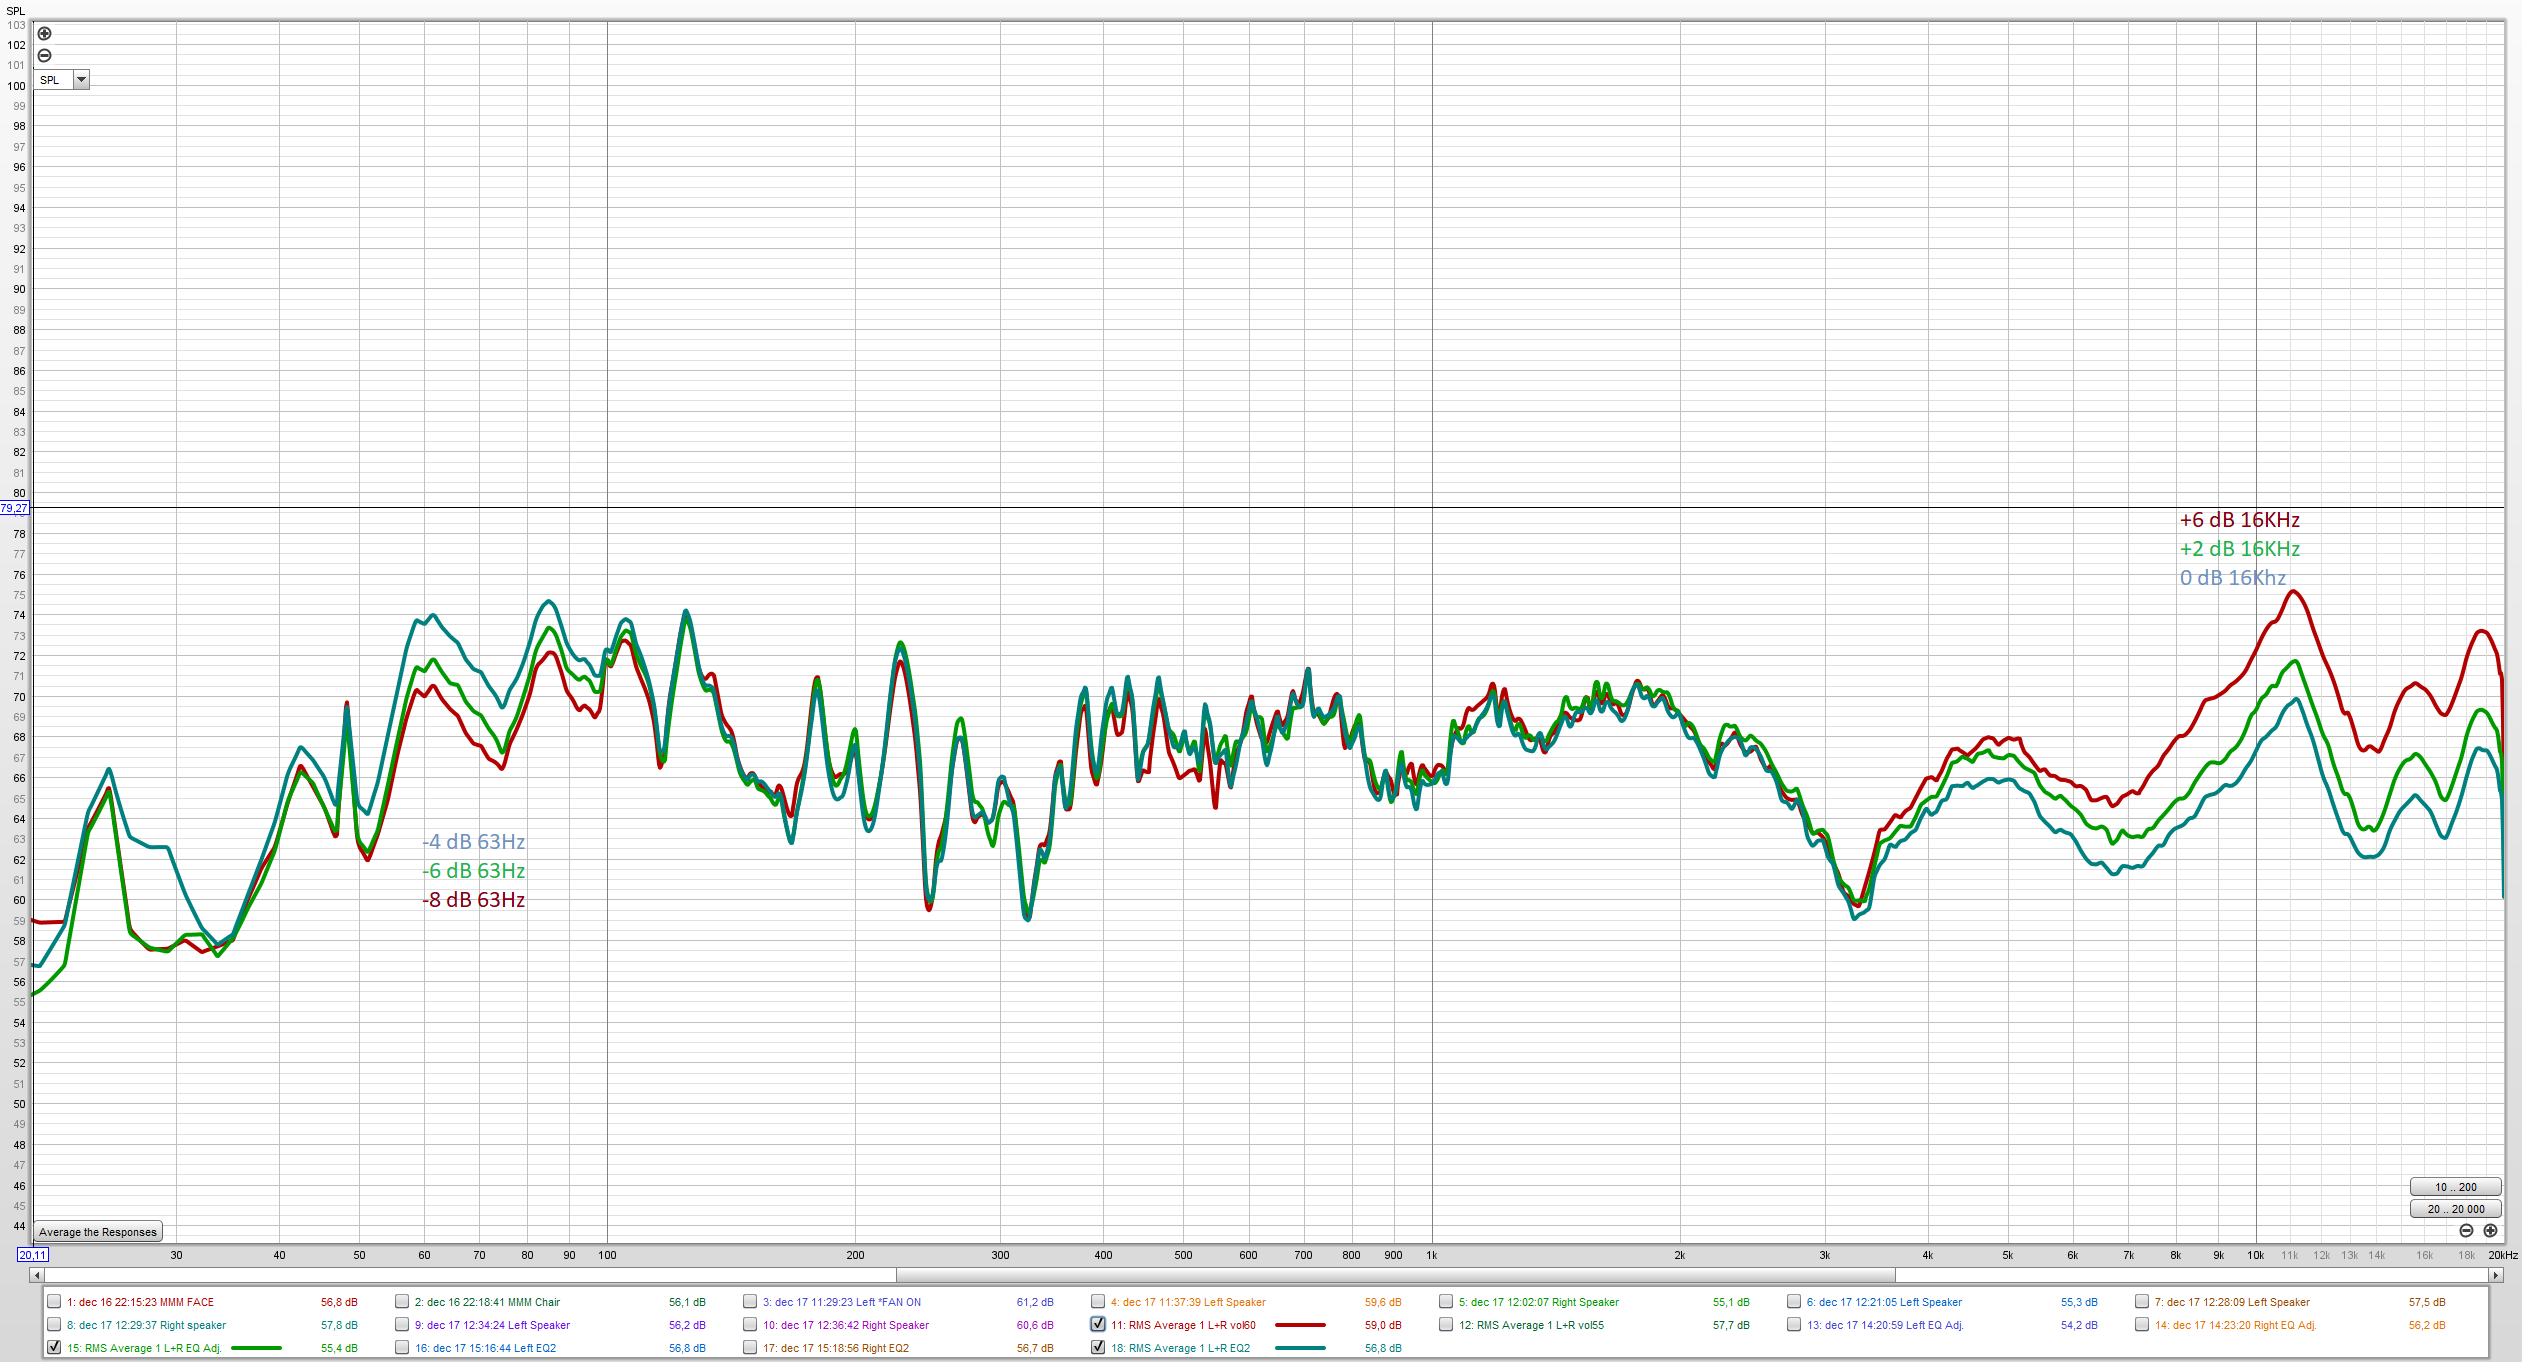Zoom out vertically with the top-left minus icon
This screenshot has height=1362, width=2522.
(44, 56)
